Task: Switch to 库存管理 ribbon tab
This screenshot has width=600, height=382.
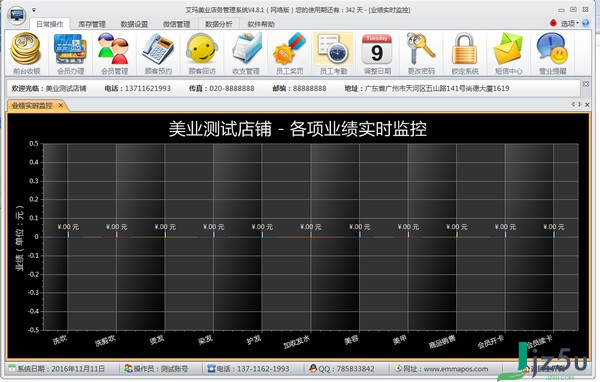Action: [x=92, y=24]
